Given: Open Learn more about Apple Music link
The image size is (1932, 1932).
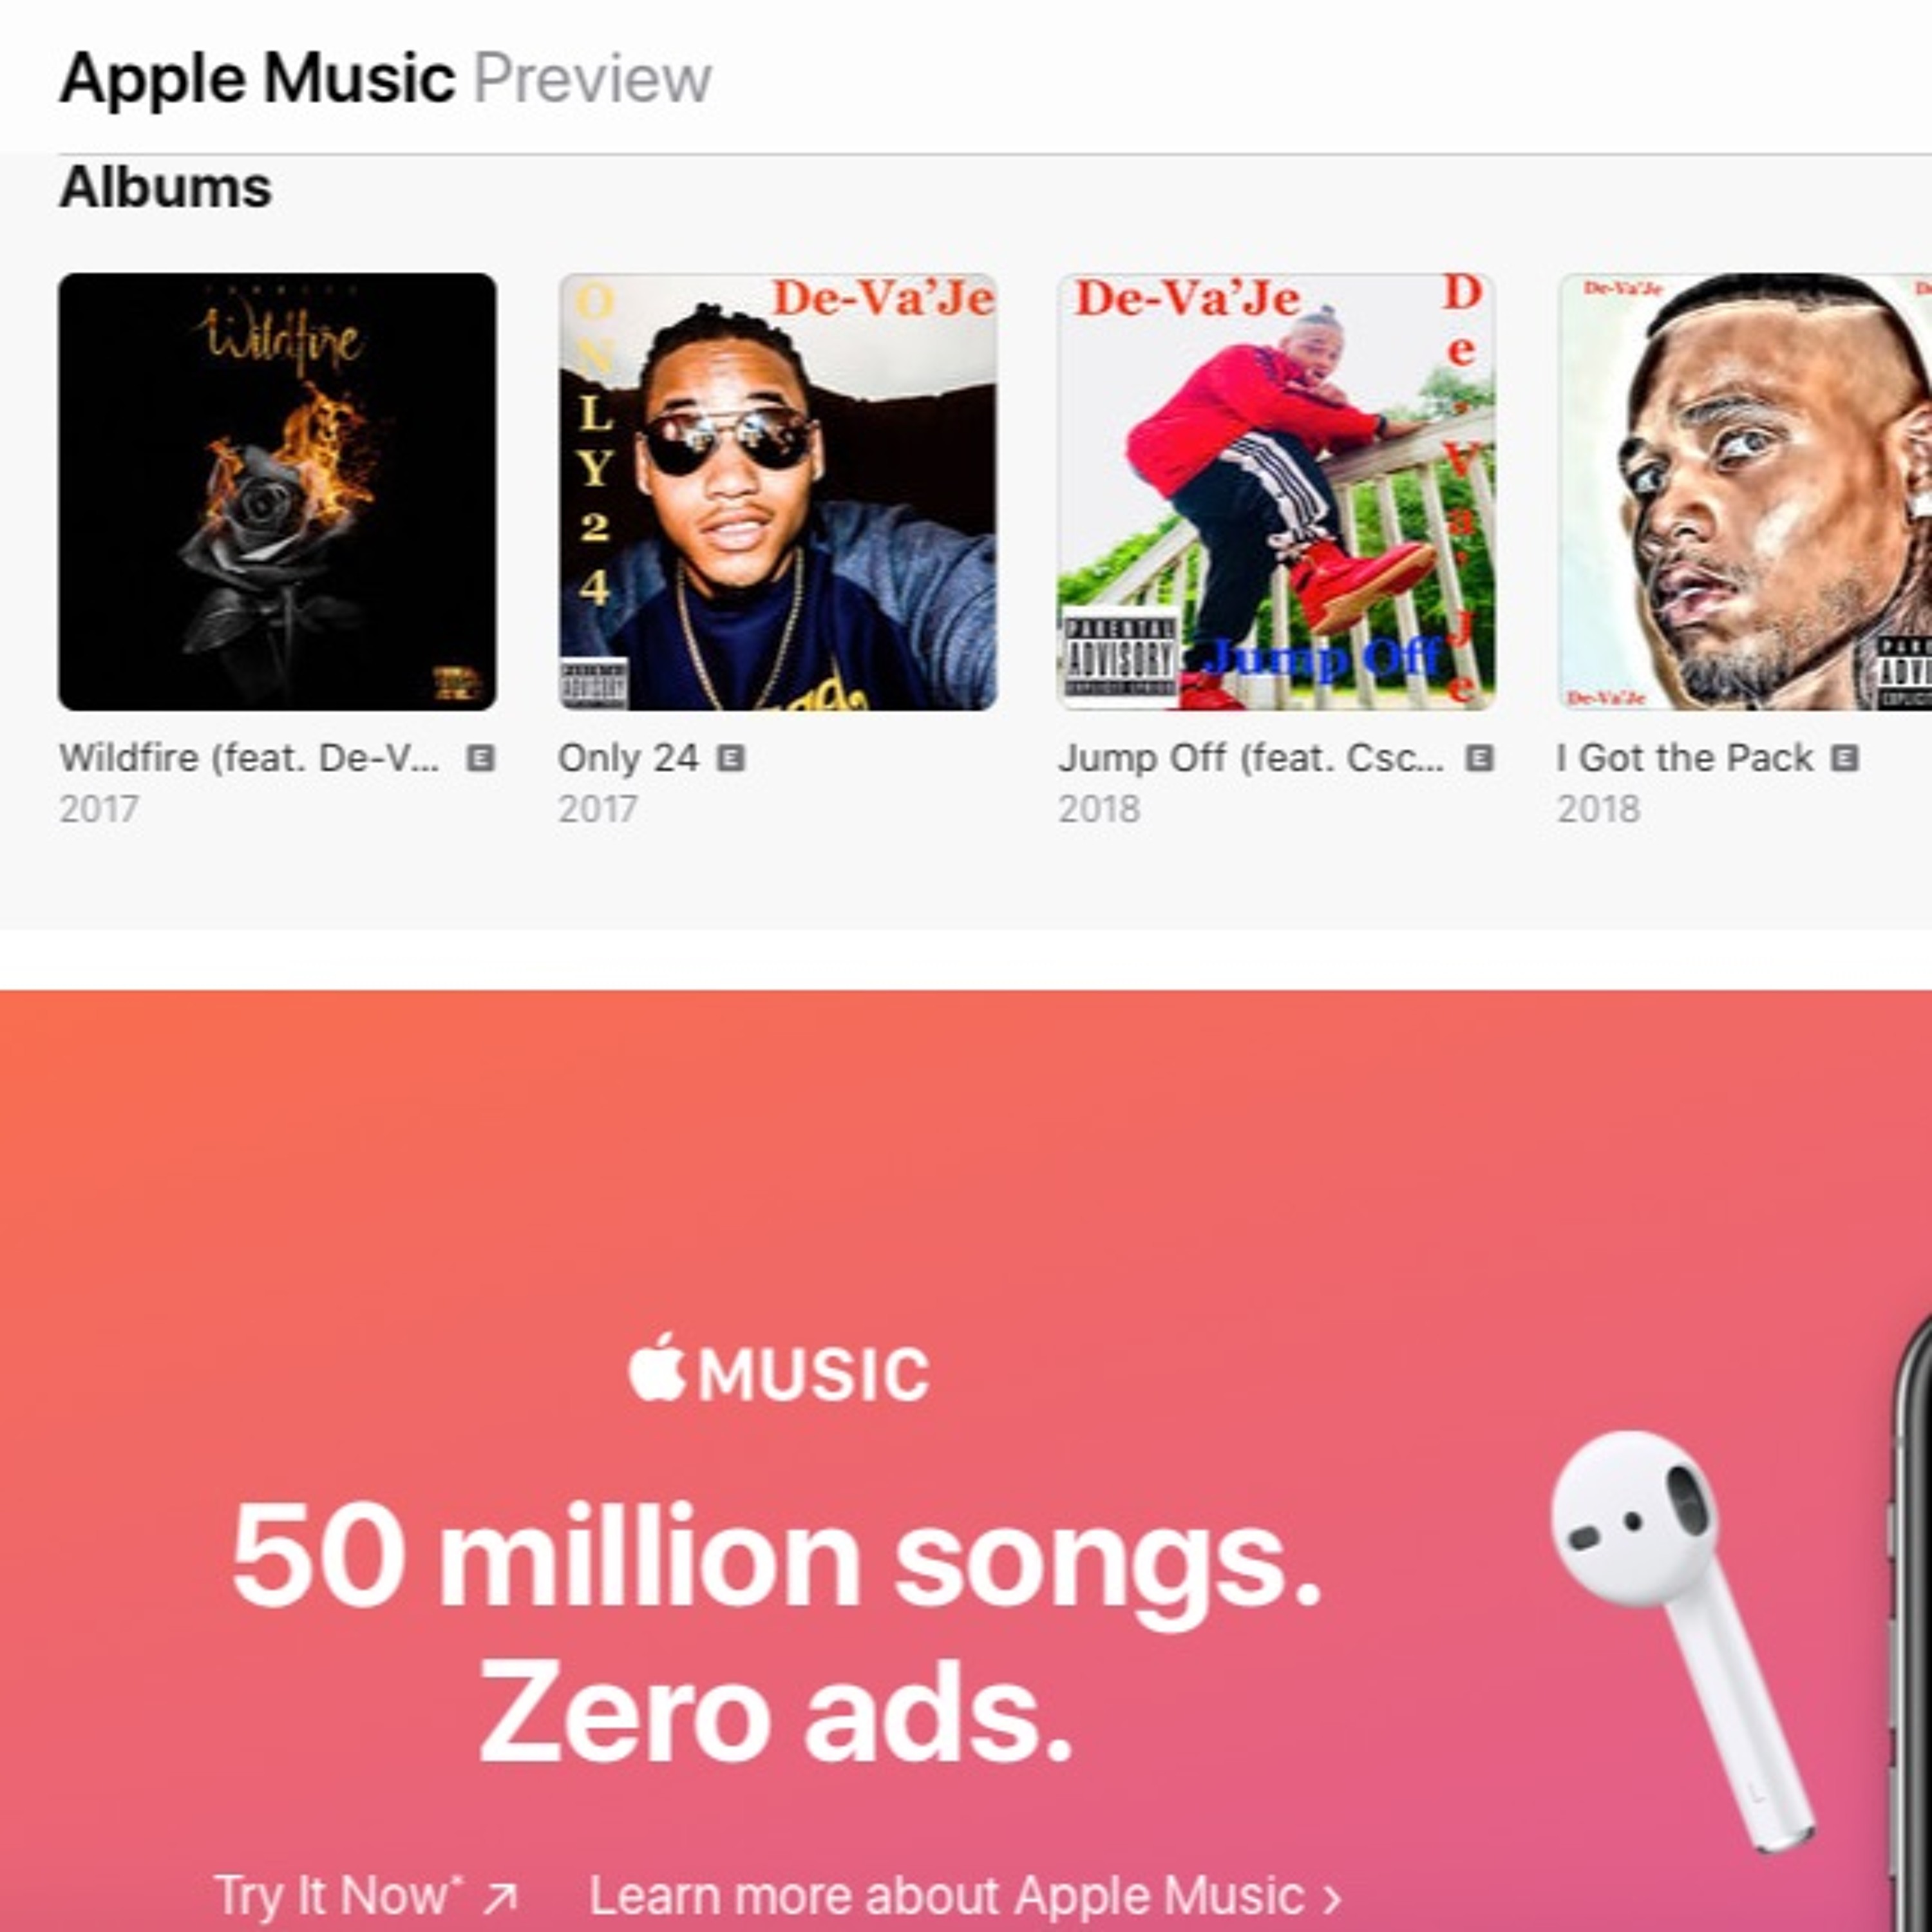Looking at the screenshot, I should (x=965, y=1895).
